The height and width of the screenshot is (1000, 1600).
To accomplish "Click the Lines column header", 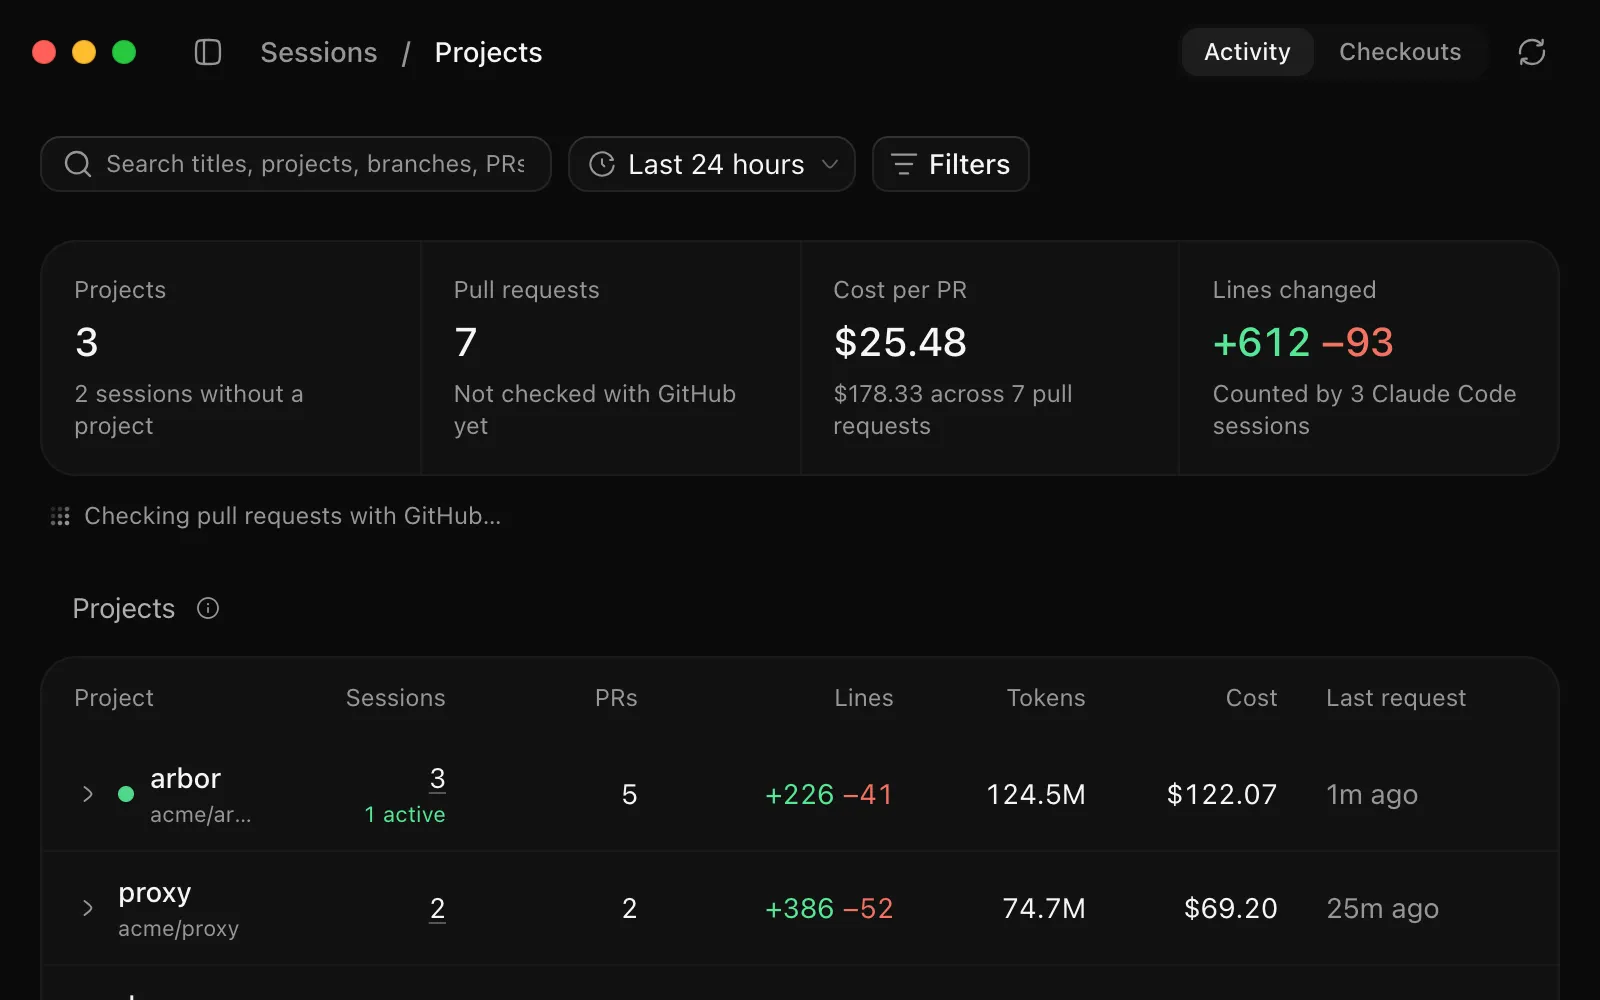I will coord(864,698).
